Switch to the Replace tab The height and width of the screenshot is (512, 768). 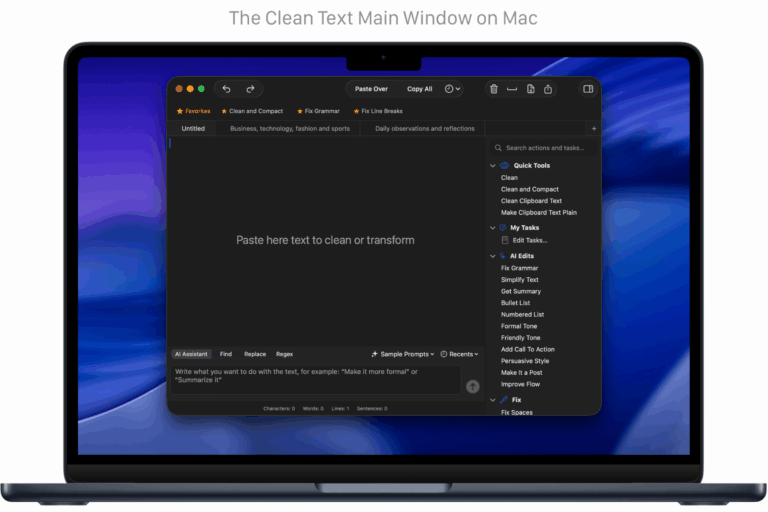pyautogui.click(x=255, y=354)
